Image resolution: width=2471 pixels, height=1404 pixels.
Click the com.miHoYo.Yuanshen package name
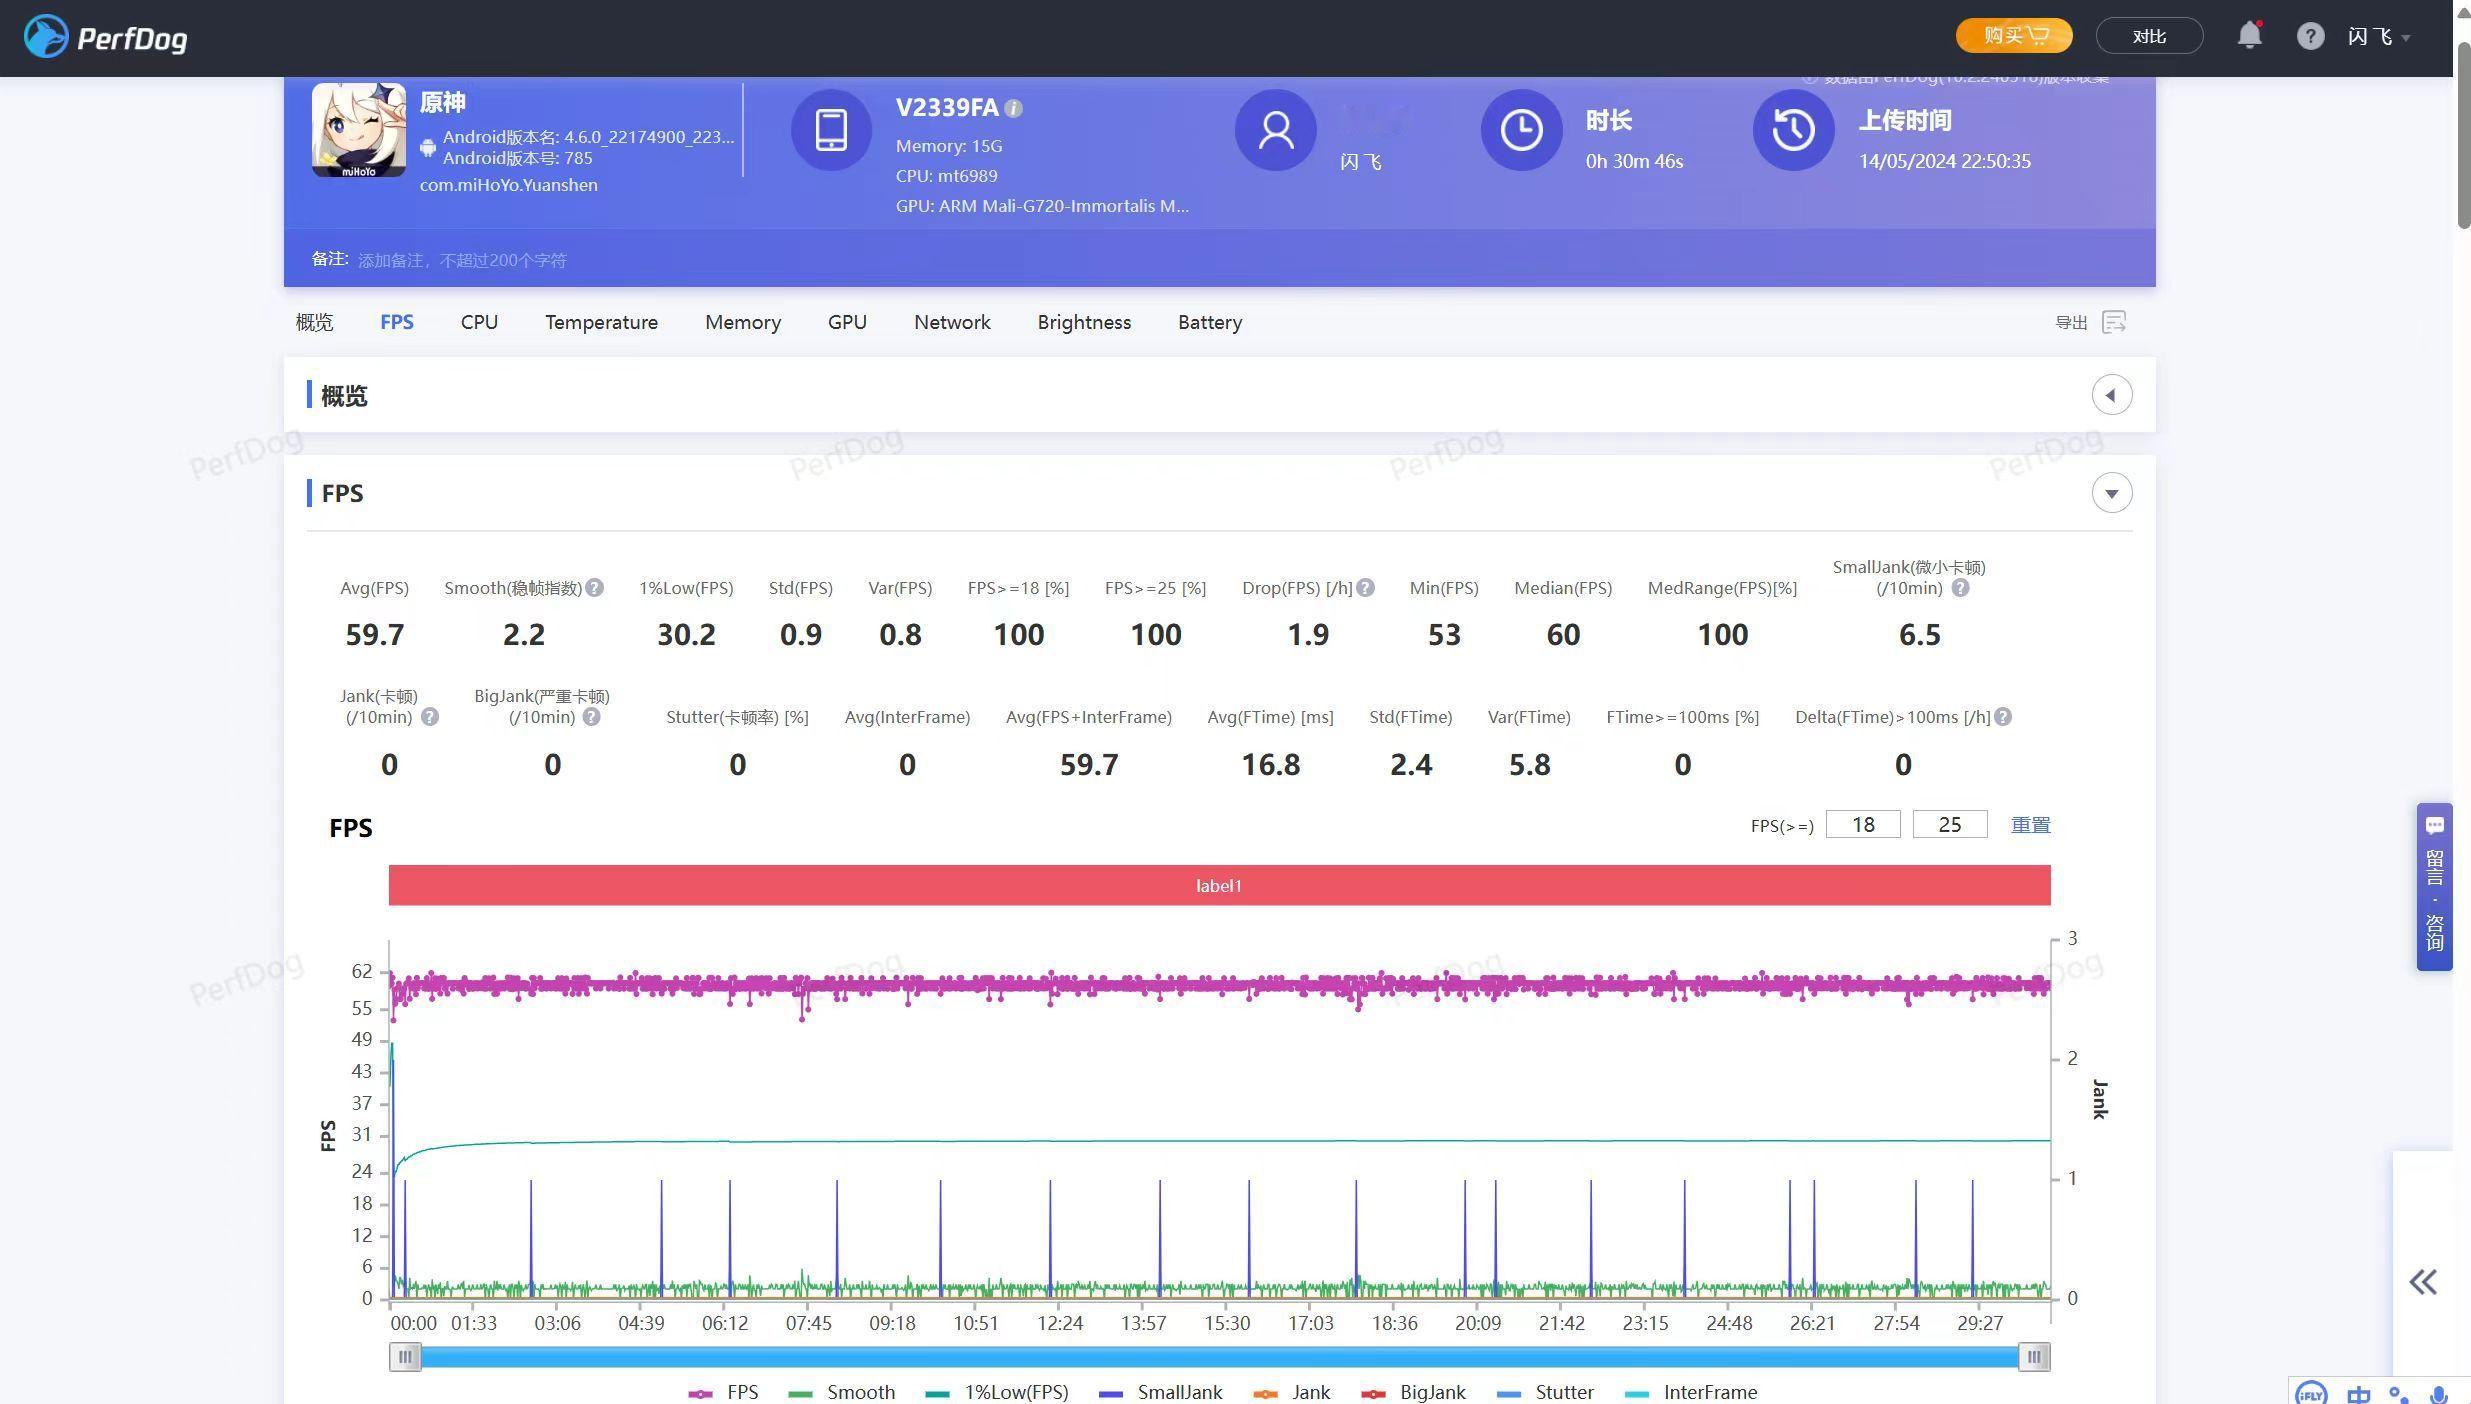509,185
